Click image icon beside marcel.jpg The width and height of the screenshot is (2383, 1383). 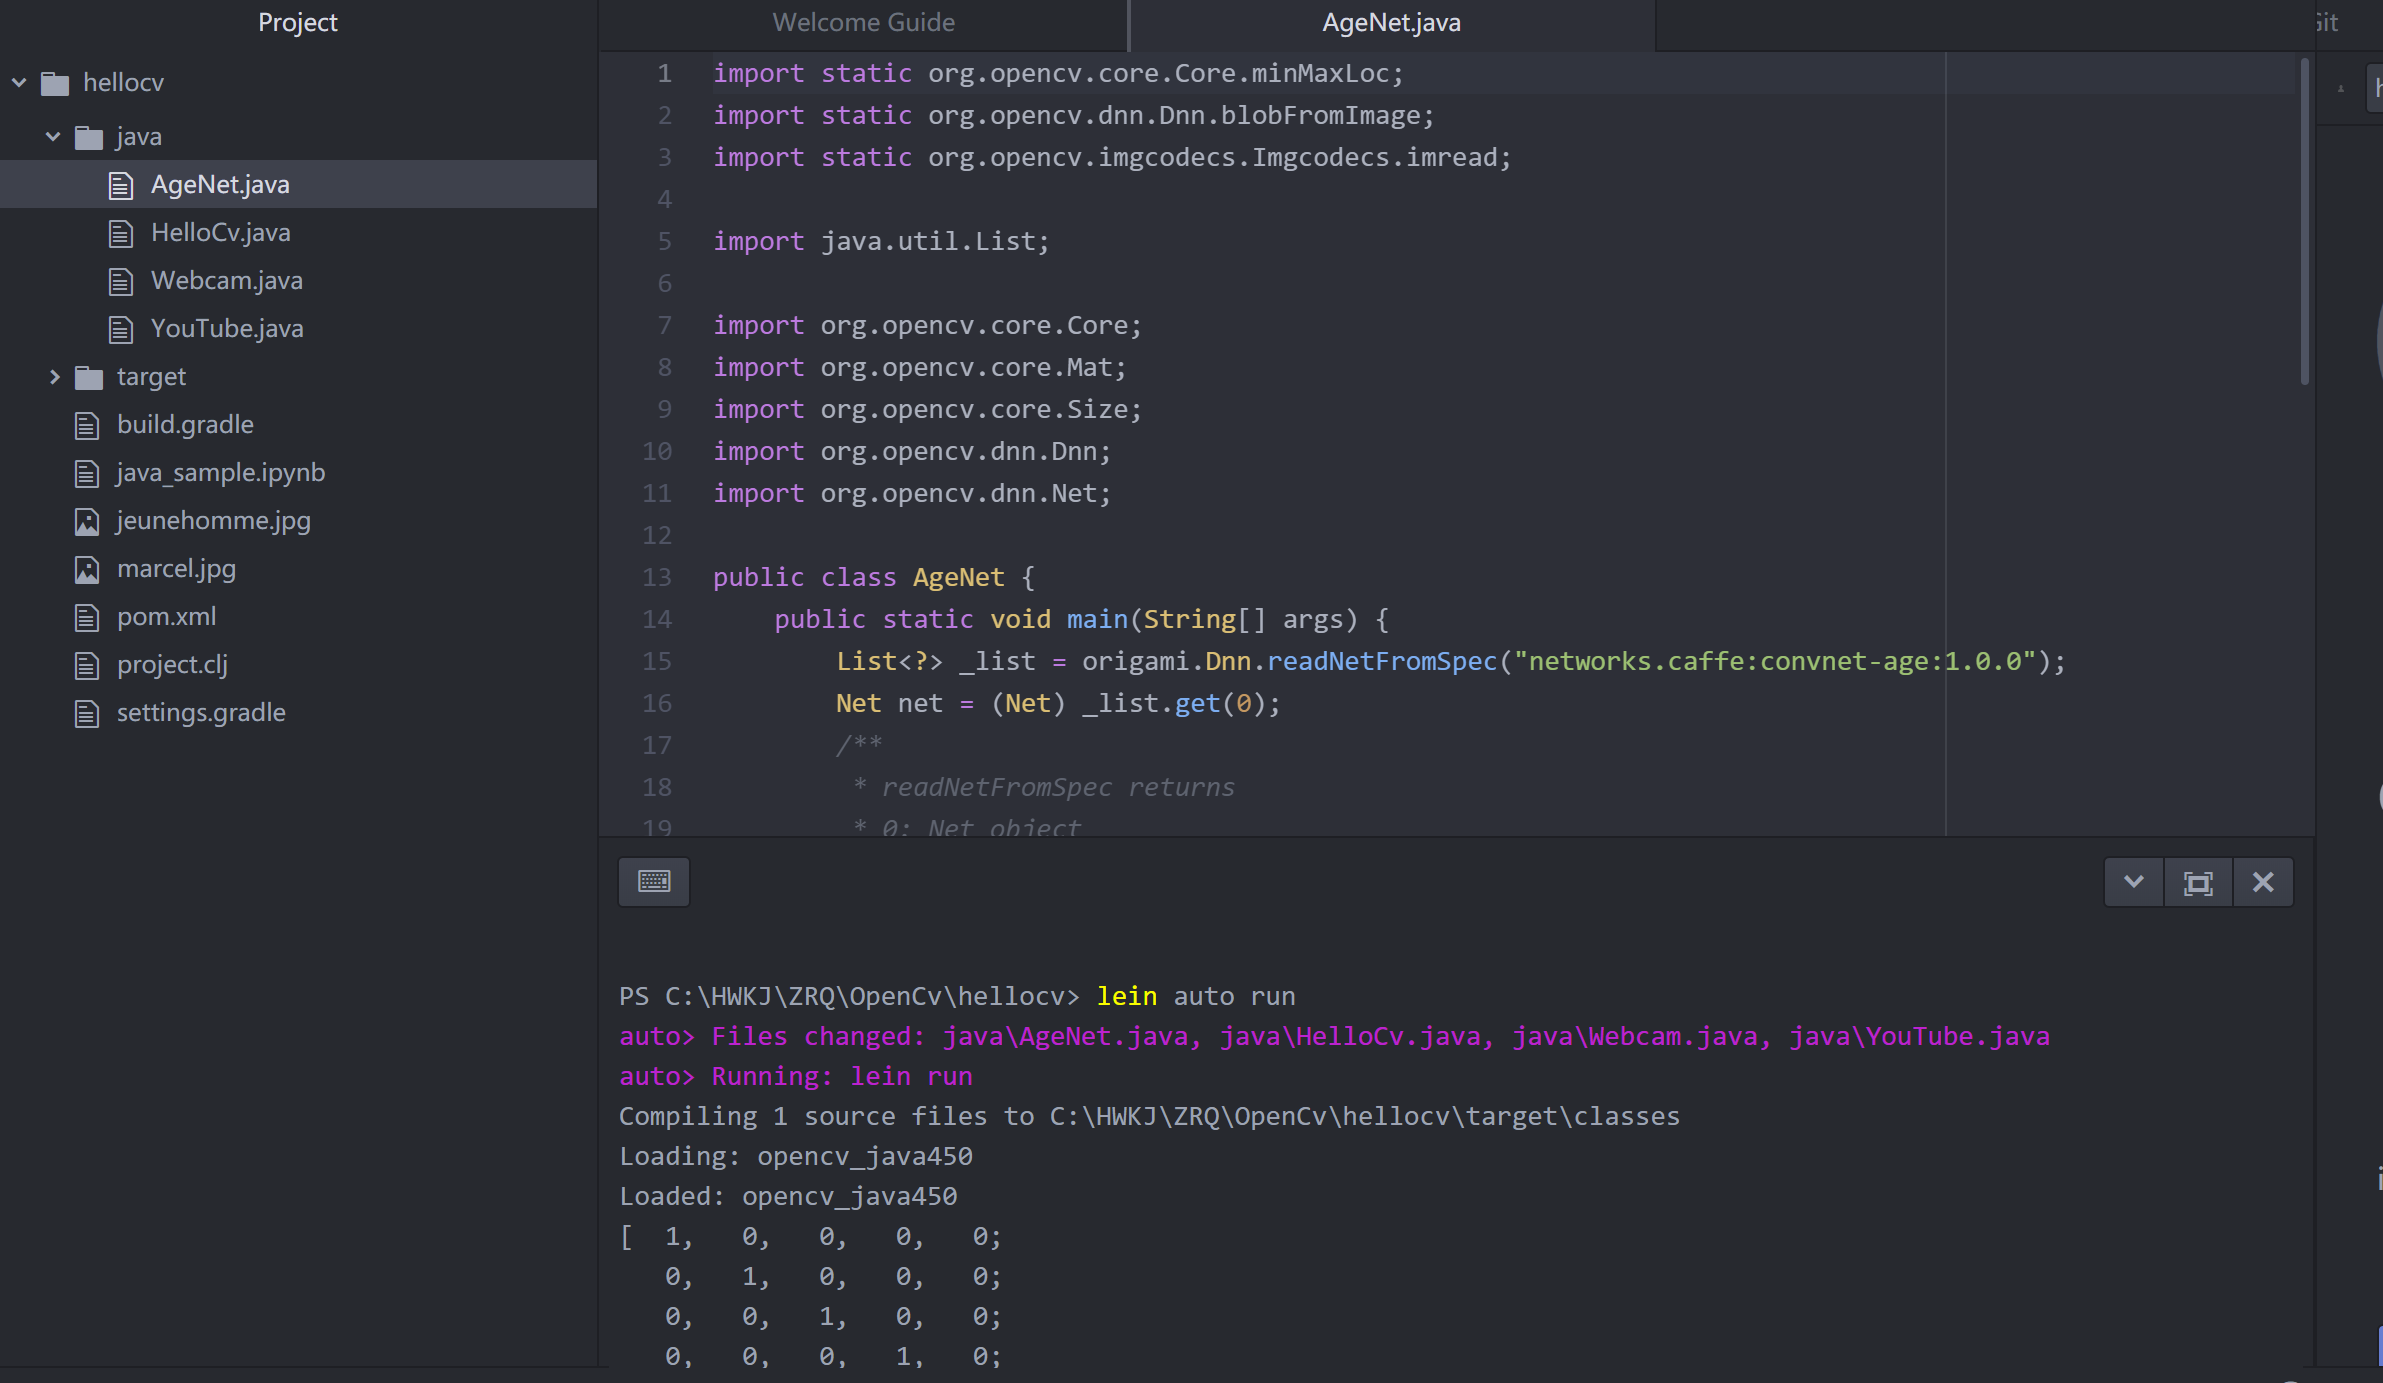pyautogui.click(x=87, y=569)
